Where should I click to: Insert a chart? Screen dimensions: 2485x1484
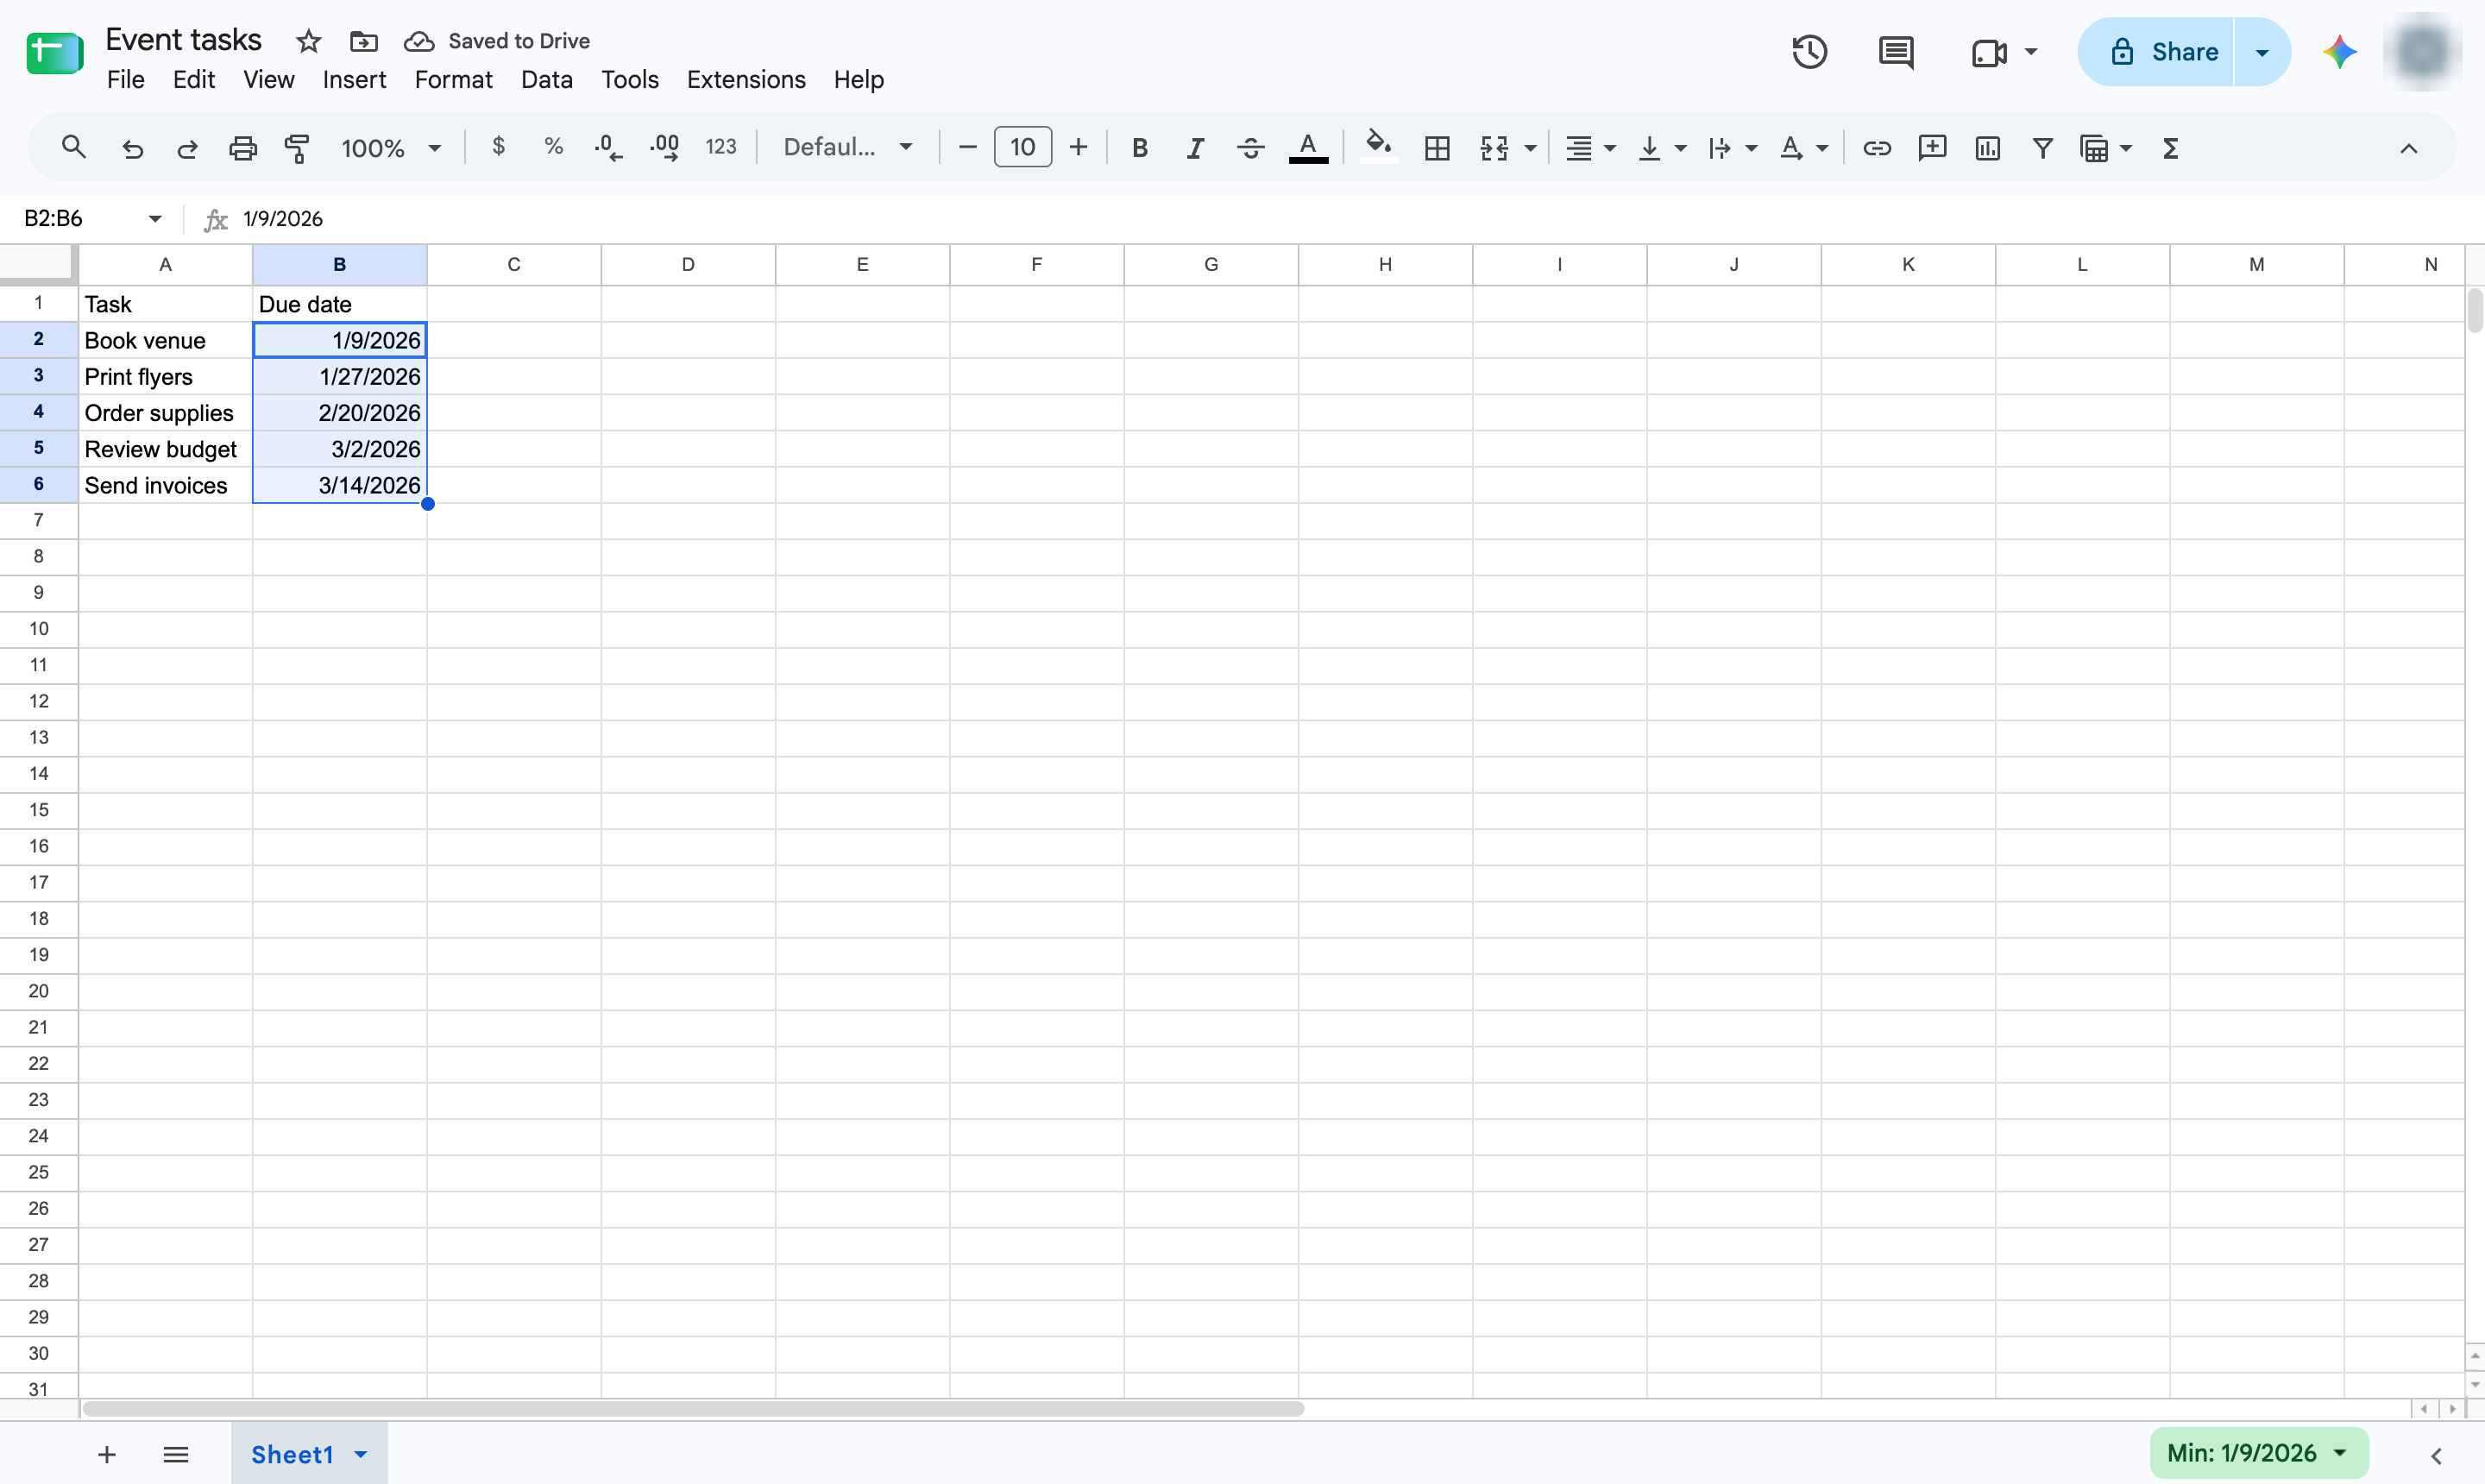pos(1987,148)
